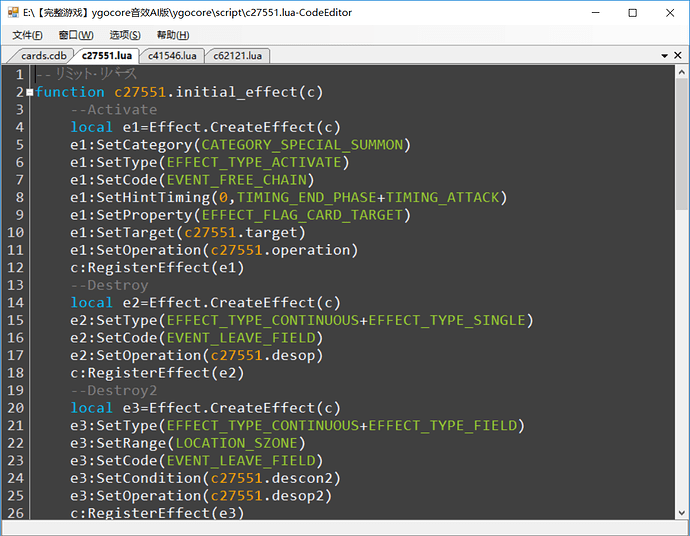Open the 文件(F) menu
The image size is (690, 536).
point(27,35)
